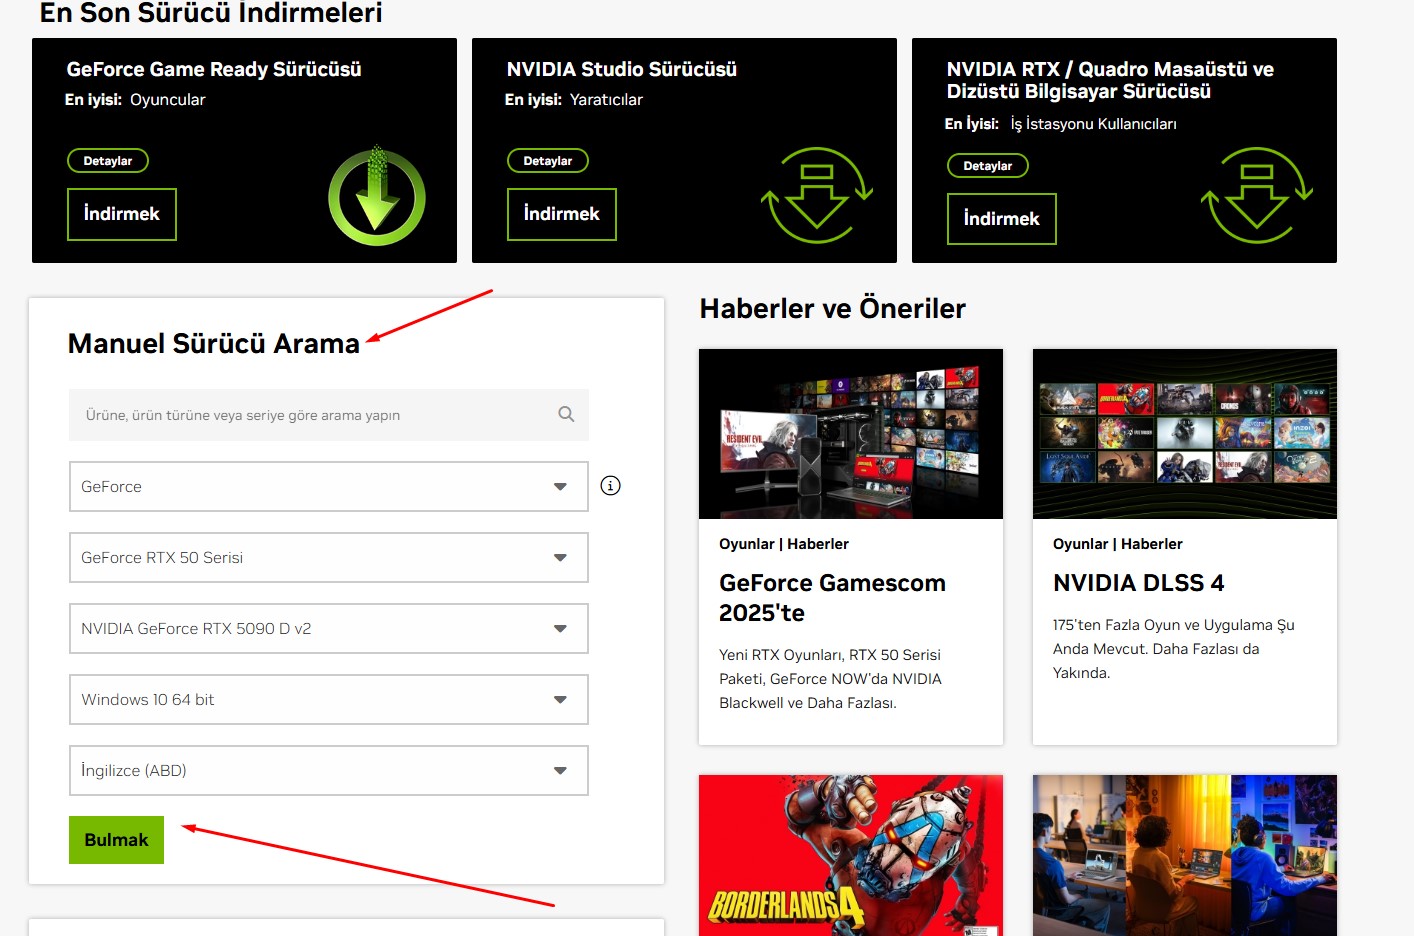
Task: Click İndirmek under GeForce Game Ready Sürücüsü
Action: pyautogui.click(x=122, y=214)
